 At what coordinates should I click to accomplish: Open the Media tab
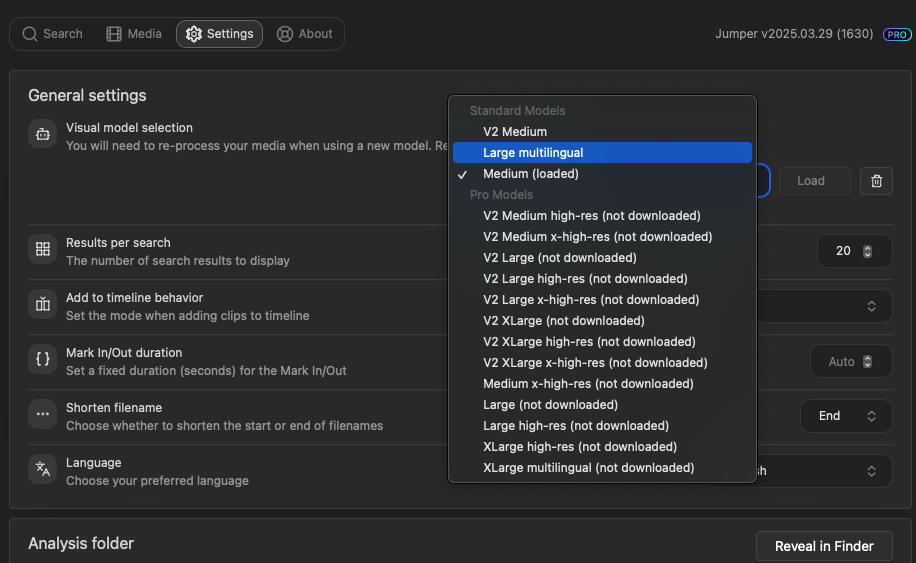(x=134, y=34)
